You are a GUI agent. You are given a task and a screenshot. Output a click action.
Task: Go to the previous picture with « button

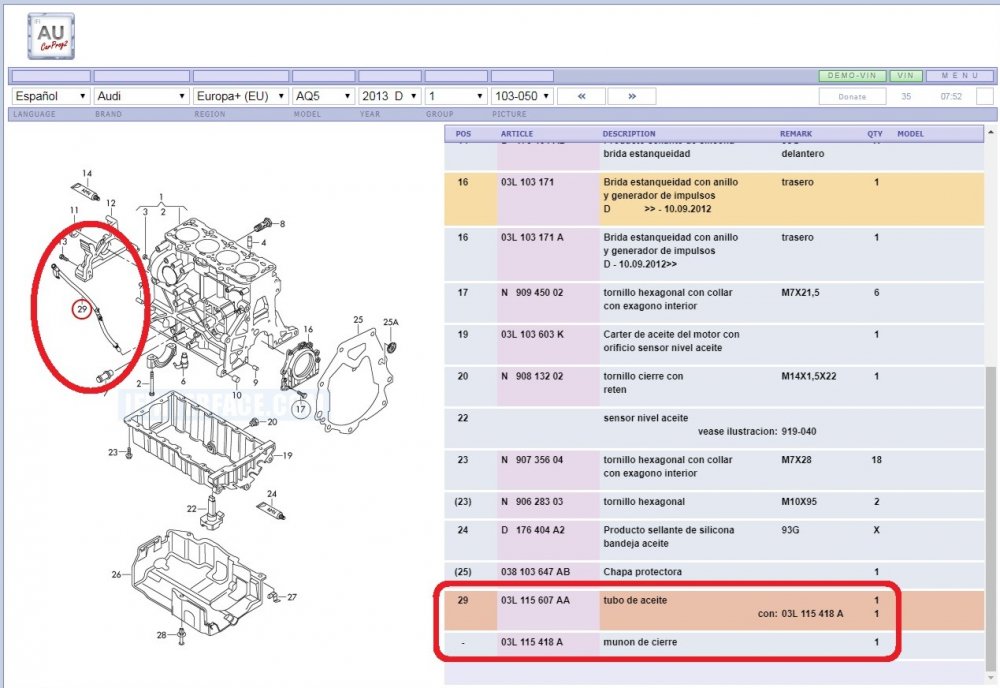coord(582,96)
